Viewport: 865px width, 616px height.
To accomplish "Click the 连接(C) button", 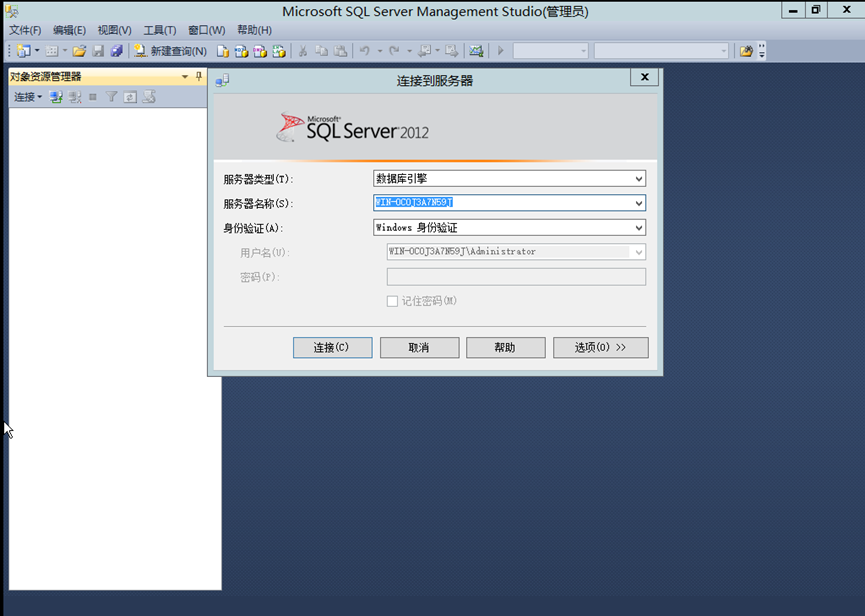I will click(333, 348).
